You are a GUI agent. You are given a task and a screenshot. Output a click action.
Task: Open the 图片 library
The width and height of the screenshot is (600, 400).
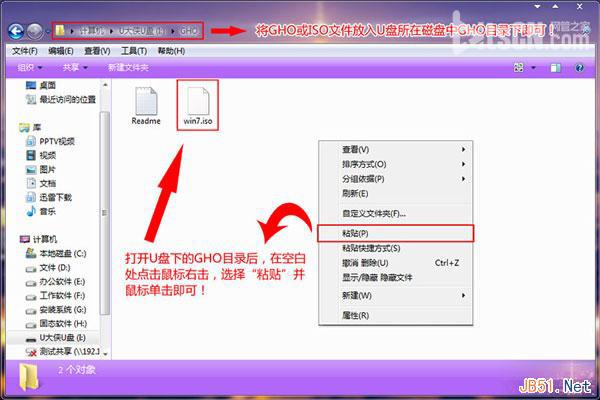(x=41, y=170)
